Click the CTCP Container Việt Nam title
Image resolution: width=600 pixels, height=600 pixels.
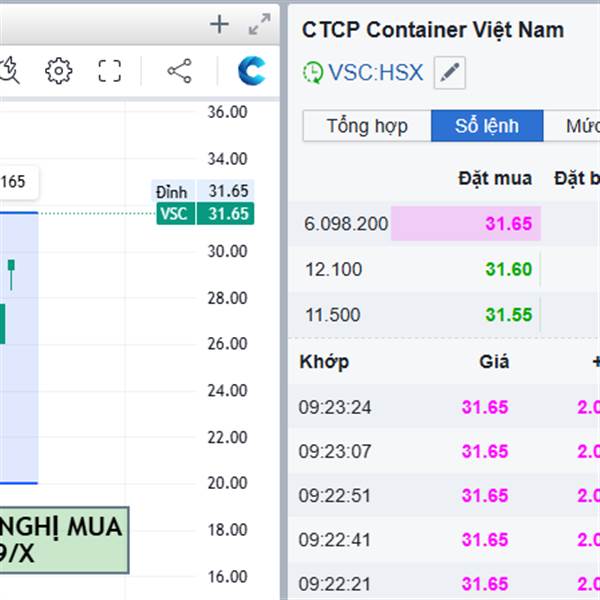[433, 30]
